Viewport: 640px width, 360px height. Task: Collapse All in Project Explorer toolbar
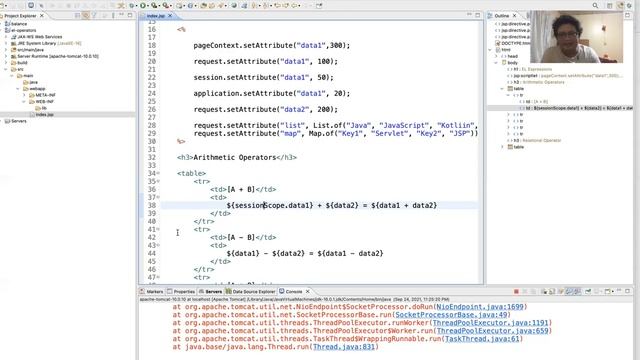click(x=77, y=15)
